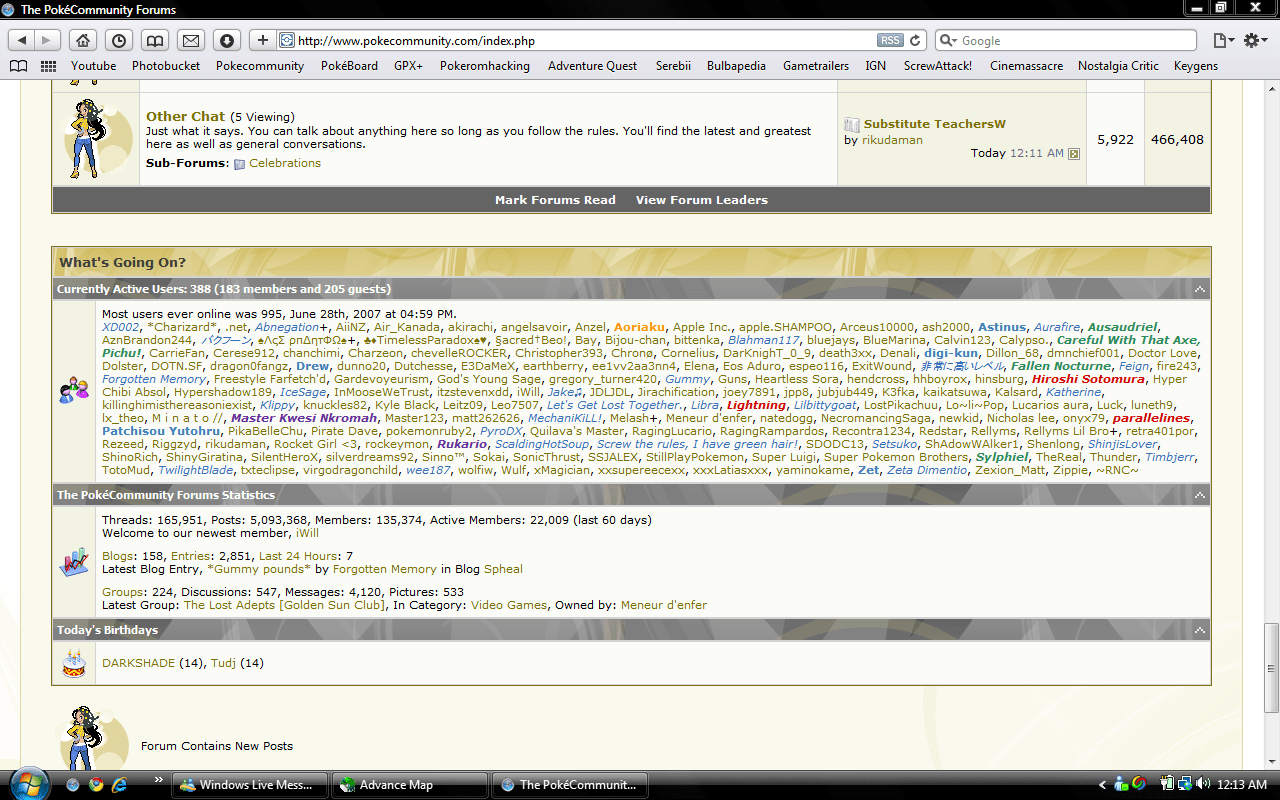Switch to Windows Live Messenger taskbar button
Image resolution: width=1280 pixels, height=800 pixels.
[250, 785]
